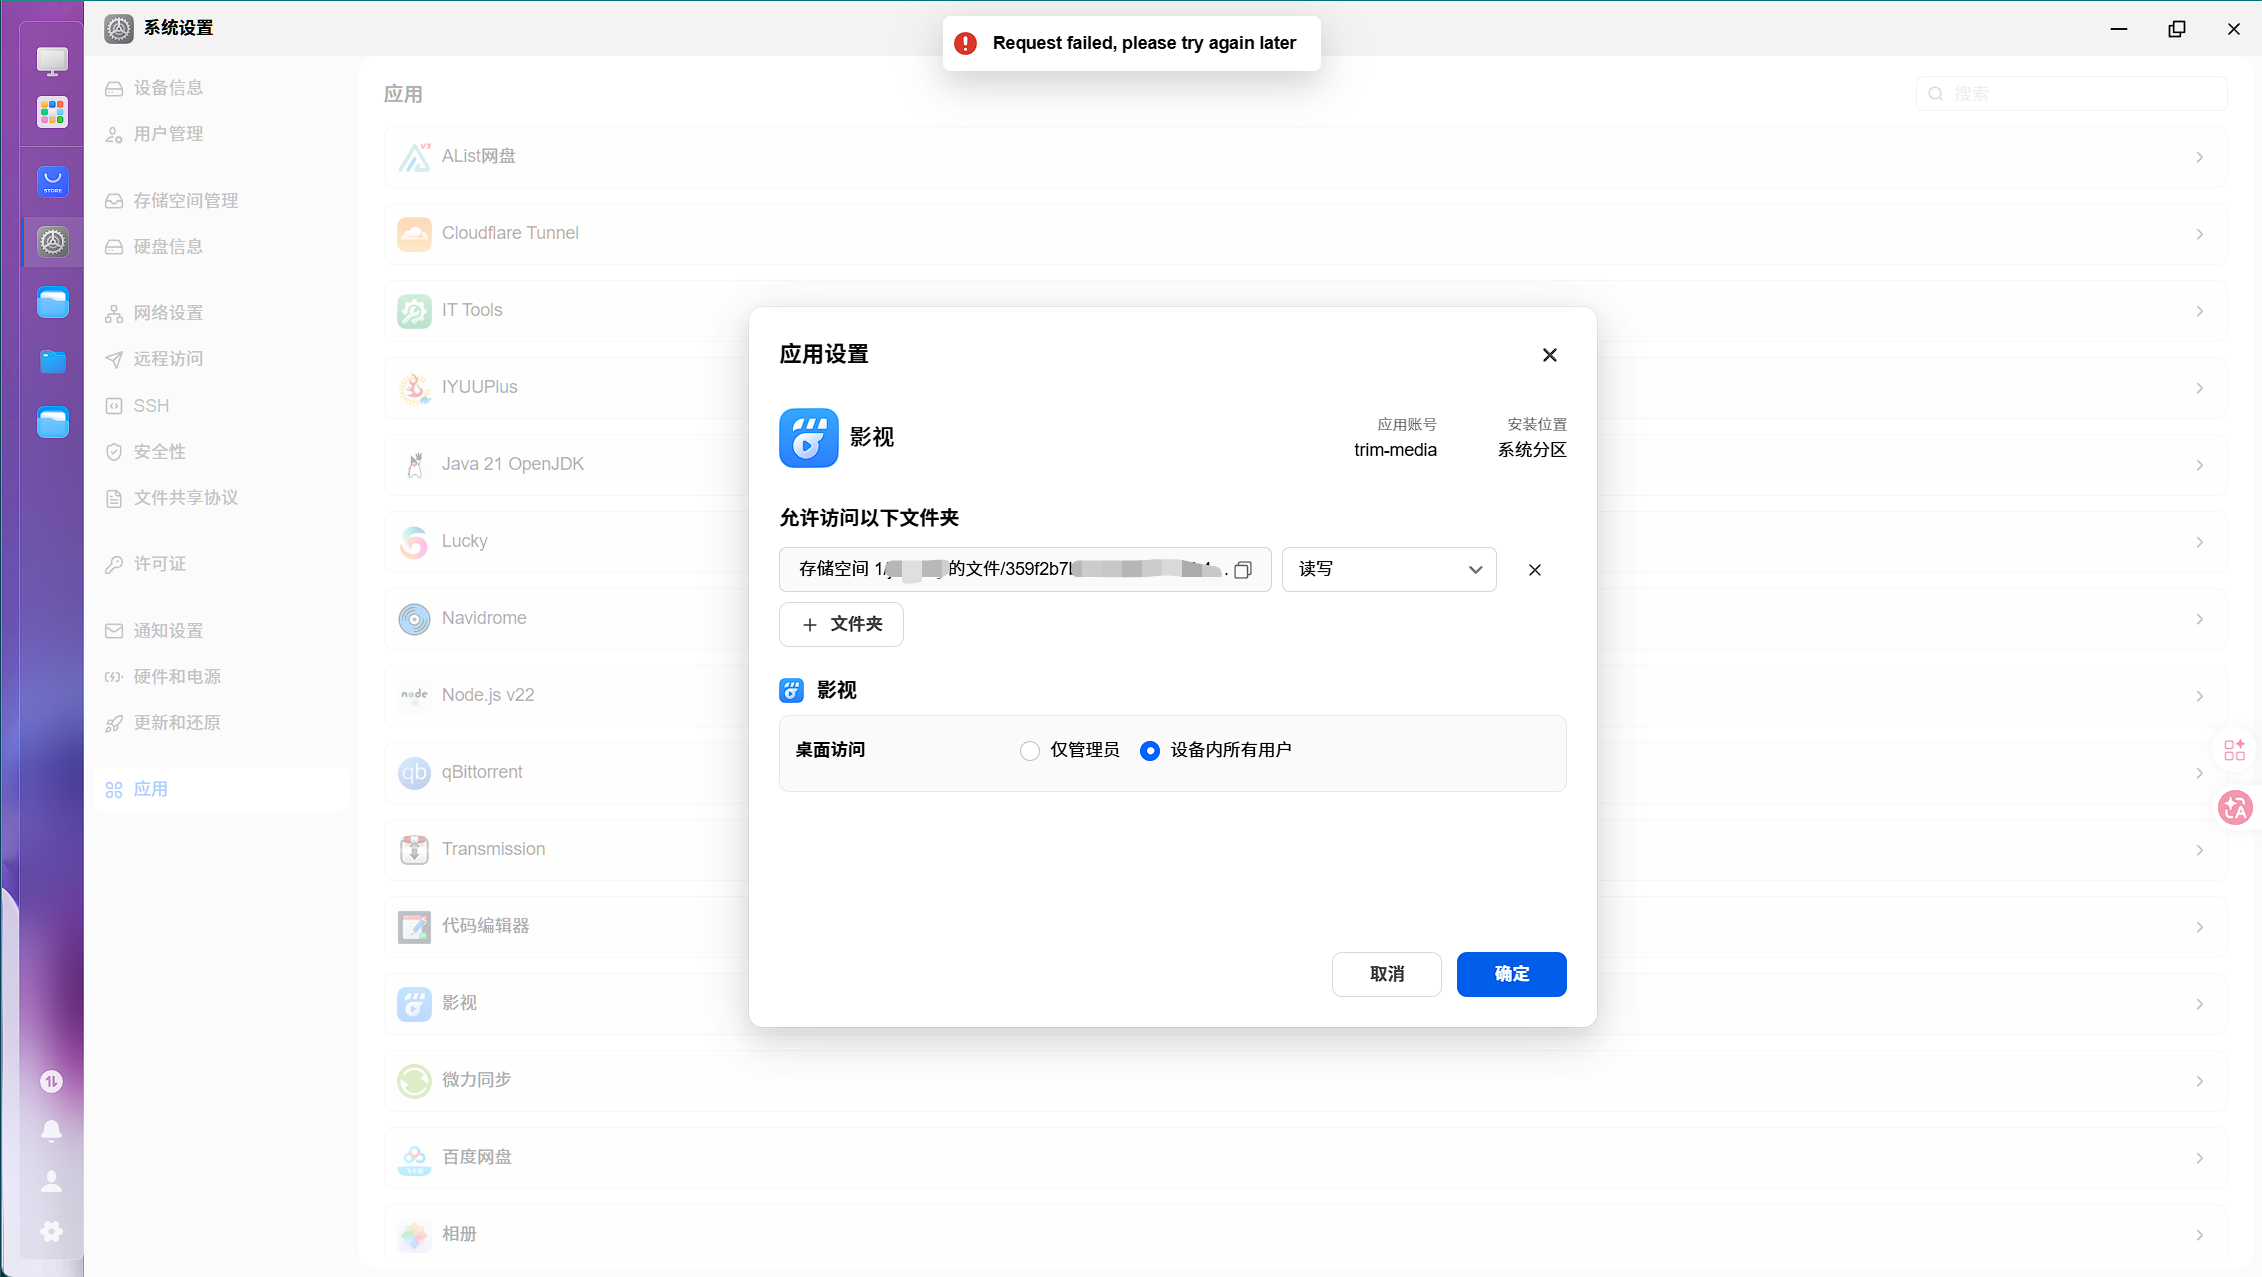The width and height of the screenshot is (2262, 1277).
Task: Open 网络设置 in the sidebar
Action: point(169,313)
